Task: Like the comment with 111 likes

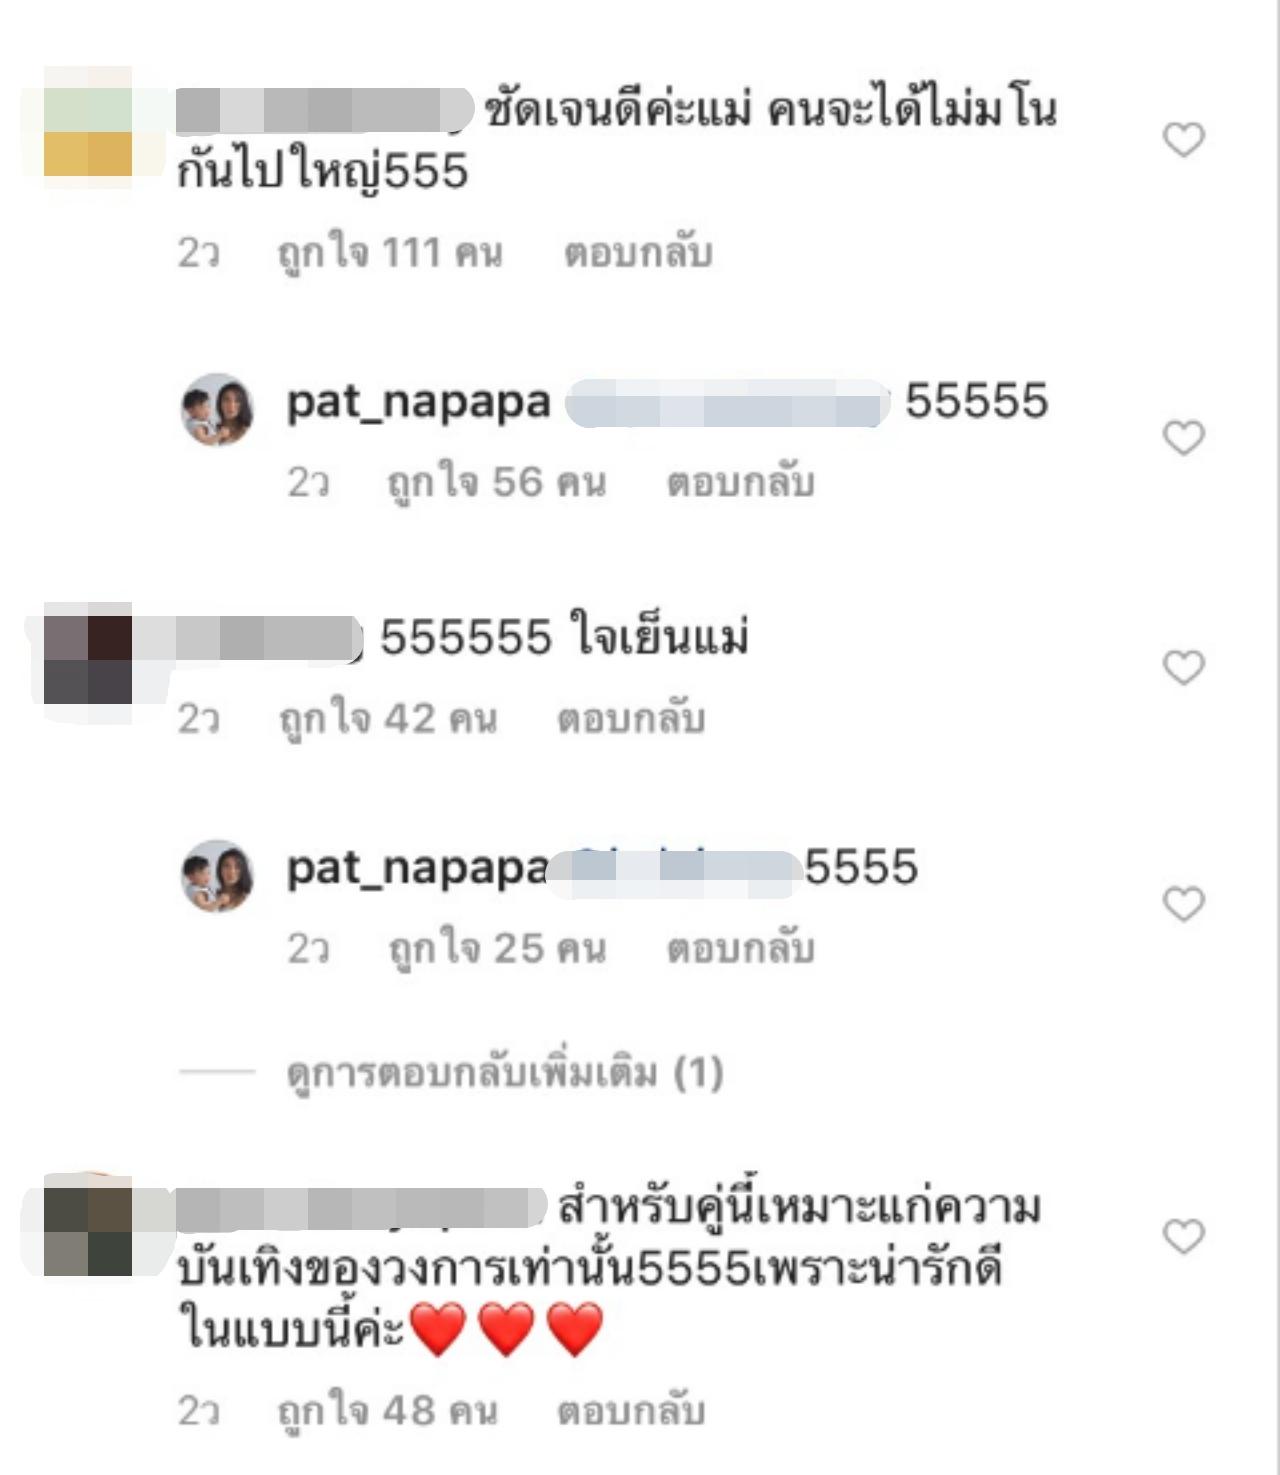Action: pyautogui.click(x=1184, y=140)
